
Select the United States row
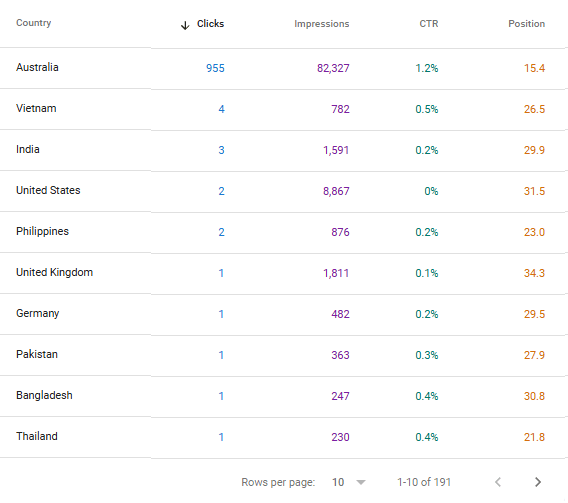tap(284, 191)
